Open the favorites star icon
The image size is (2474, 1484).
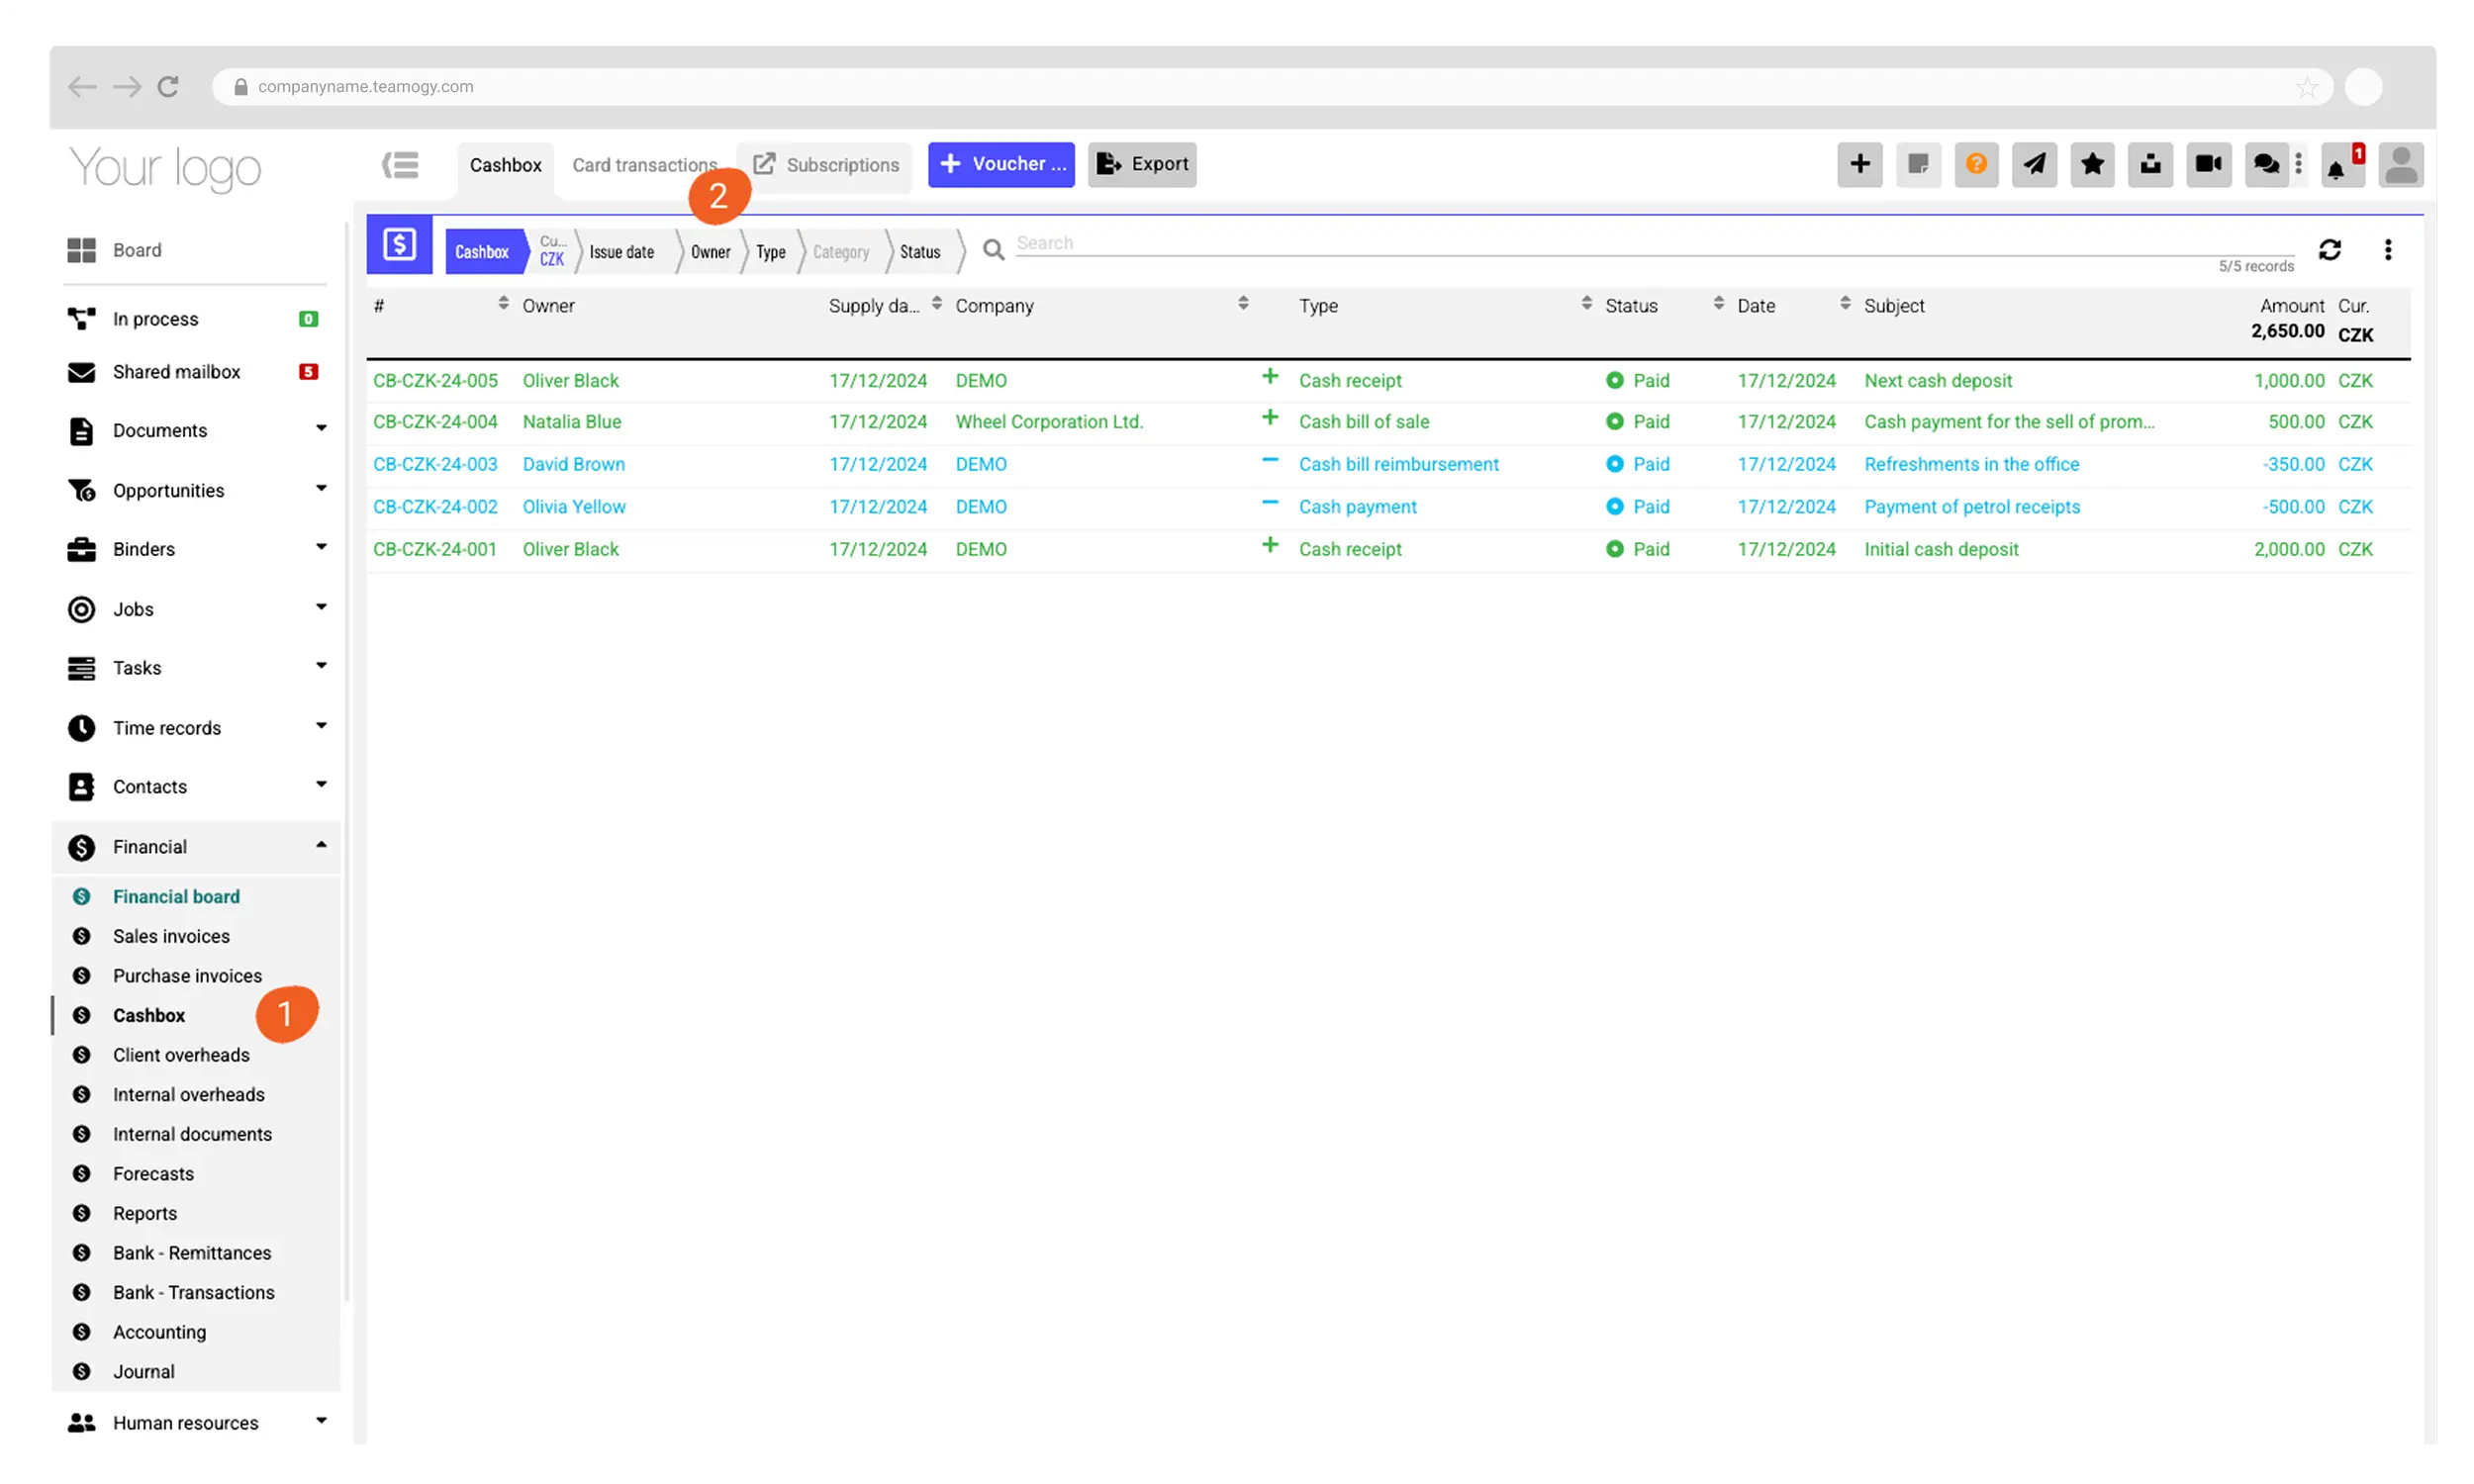click(2091, 165)
